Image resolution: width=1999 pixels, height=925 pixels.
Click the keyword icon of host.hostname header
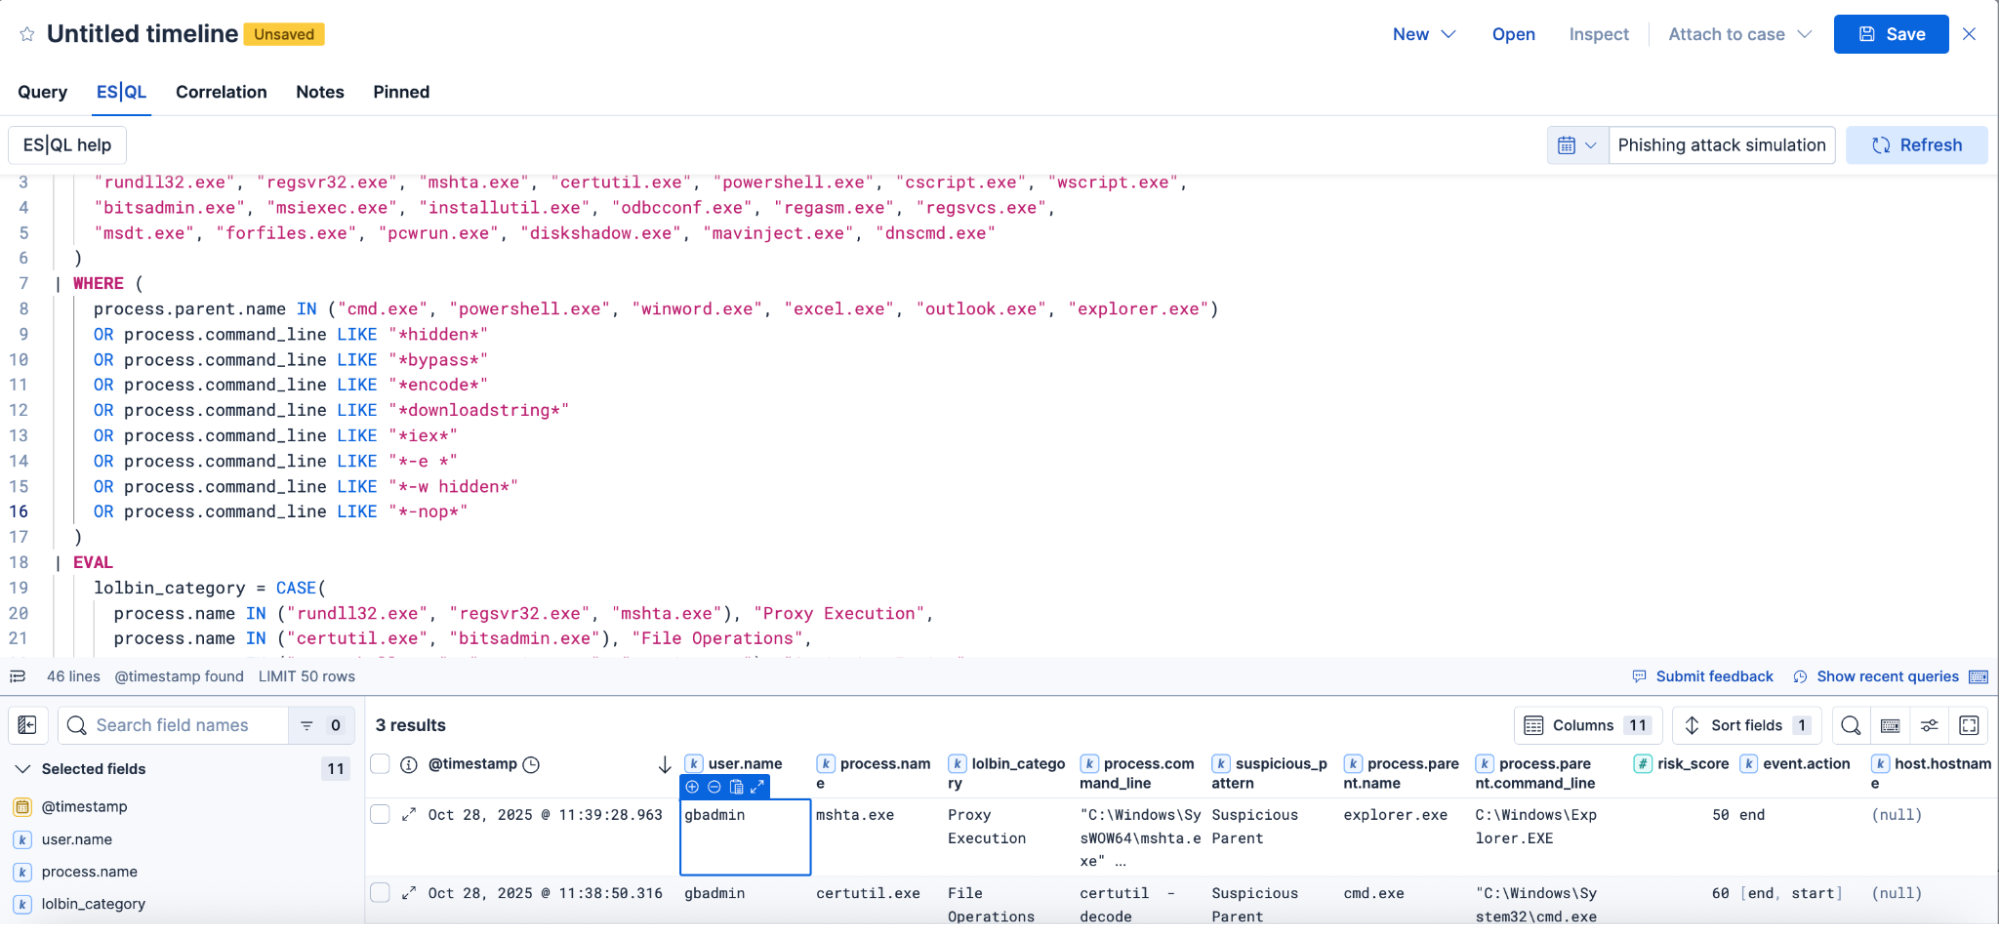coord(1880,764)
